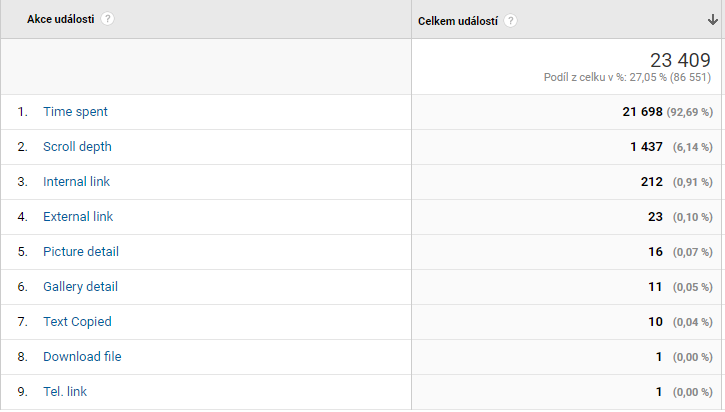Open the Text Copied event action
This screenshot has height=412, width=725.
[77, 322]
